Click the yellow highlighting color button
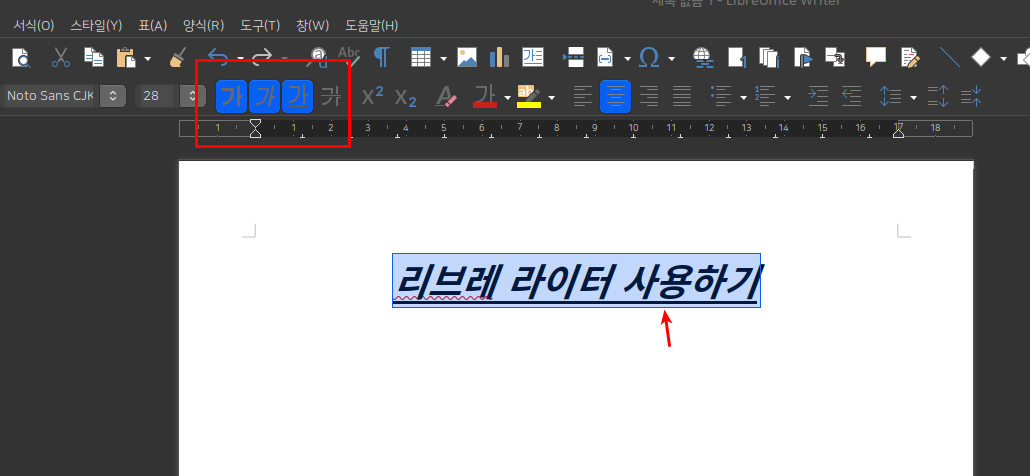The image size is (1030, 476). (x=528, y=97)
